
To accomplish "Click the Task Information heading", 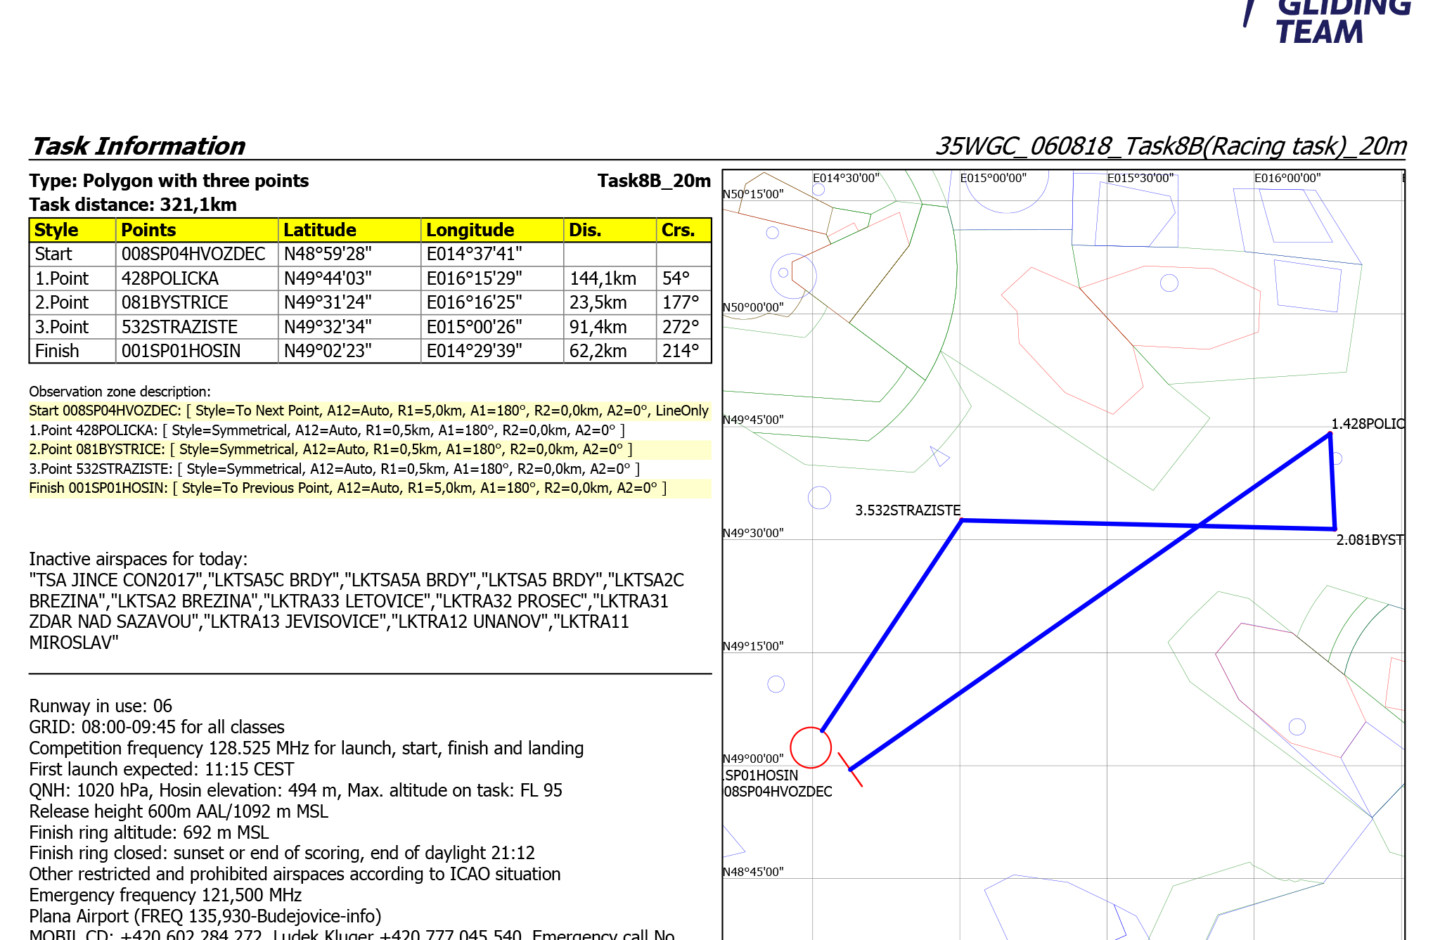I will point(138,146).
